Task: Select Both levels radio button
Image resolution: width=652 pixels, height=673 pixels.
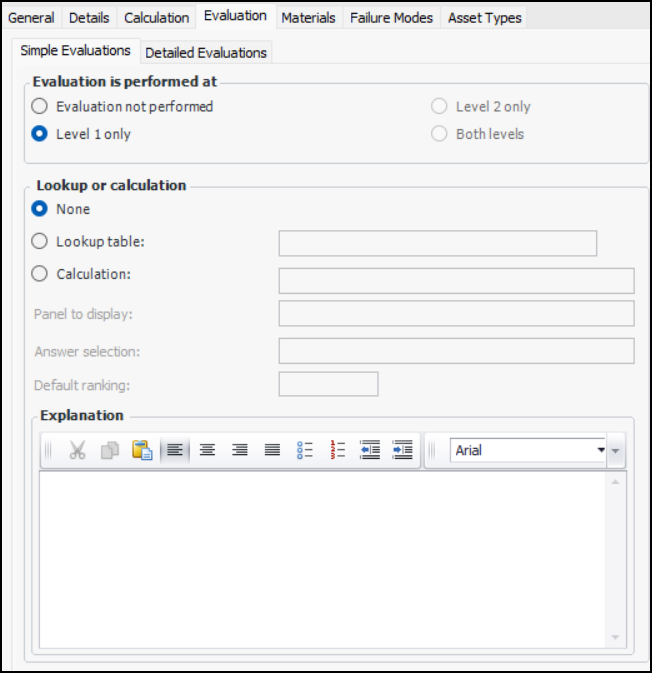Action: (x=439, y=133)
